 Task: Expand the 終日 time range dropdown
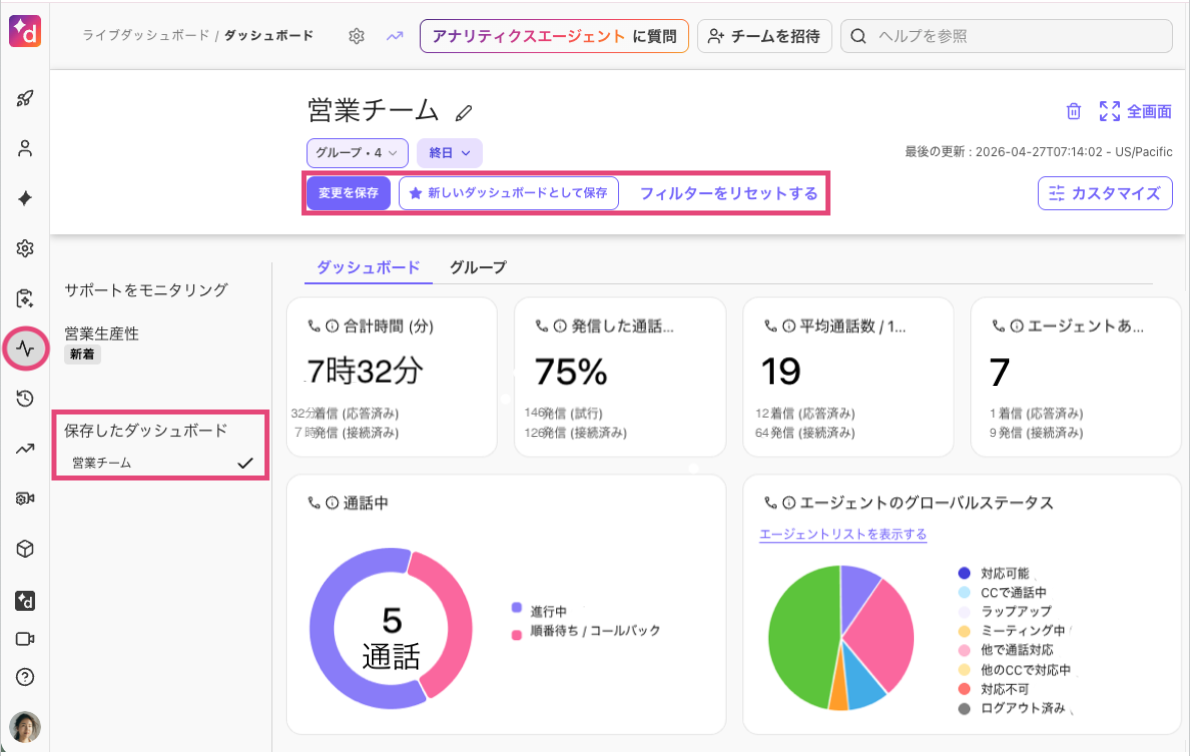(x=449, y=153)
